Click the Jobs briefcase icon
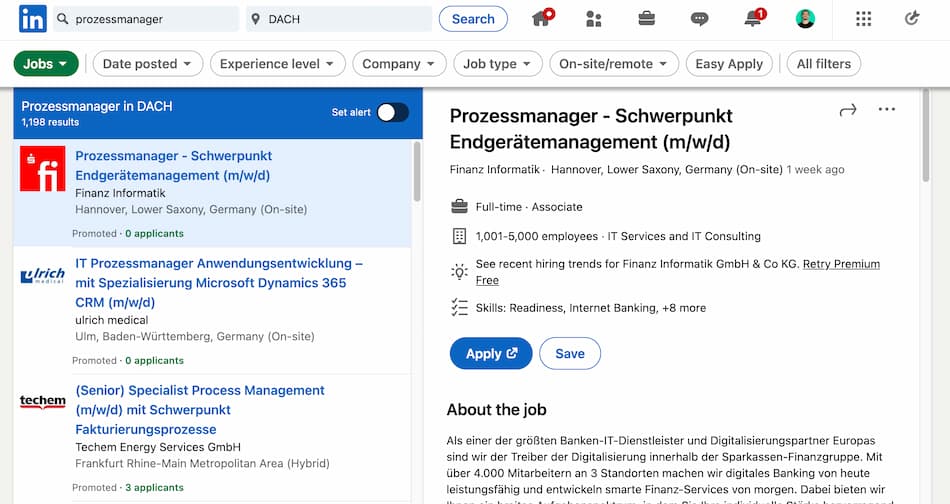The height and width of the screenshot is (504, 950). click(x=647, y=19)
